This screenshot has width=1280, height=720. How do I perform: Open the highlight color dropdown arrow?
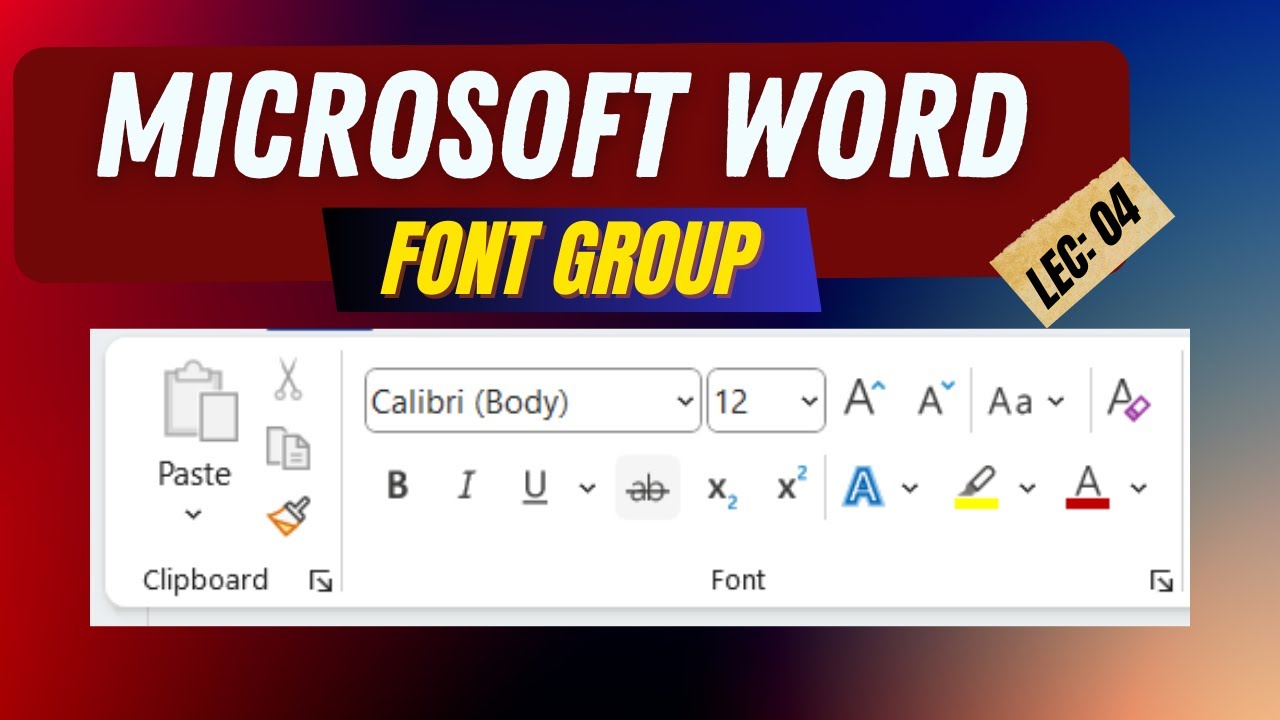1027,488
